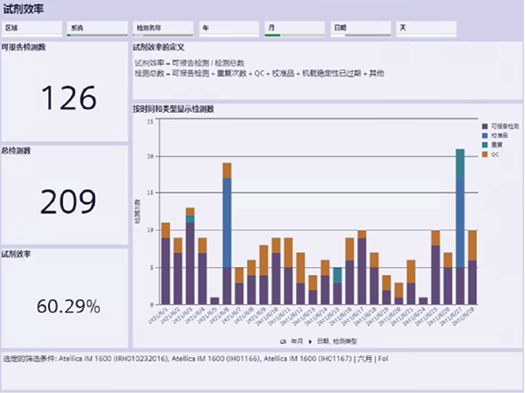Image resolution: width=525 pixels, height=393 pixels.
Task: Click the selected filters text at bottom
Action: 196,359
